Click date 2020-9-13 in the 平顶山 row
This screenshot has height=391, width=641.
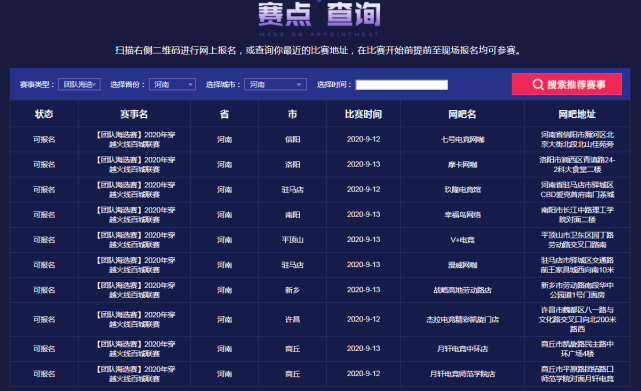(363, 240)
